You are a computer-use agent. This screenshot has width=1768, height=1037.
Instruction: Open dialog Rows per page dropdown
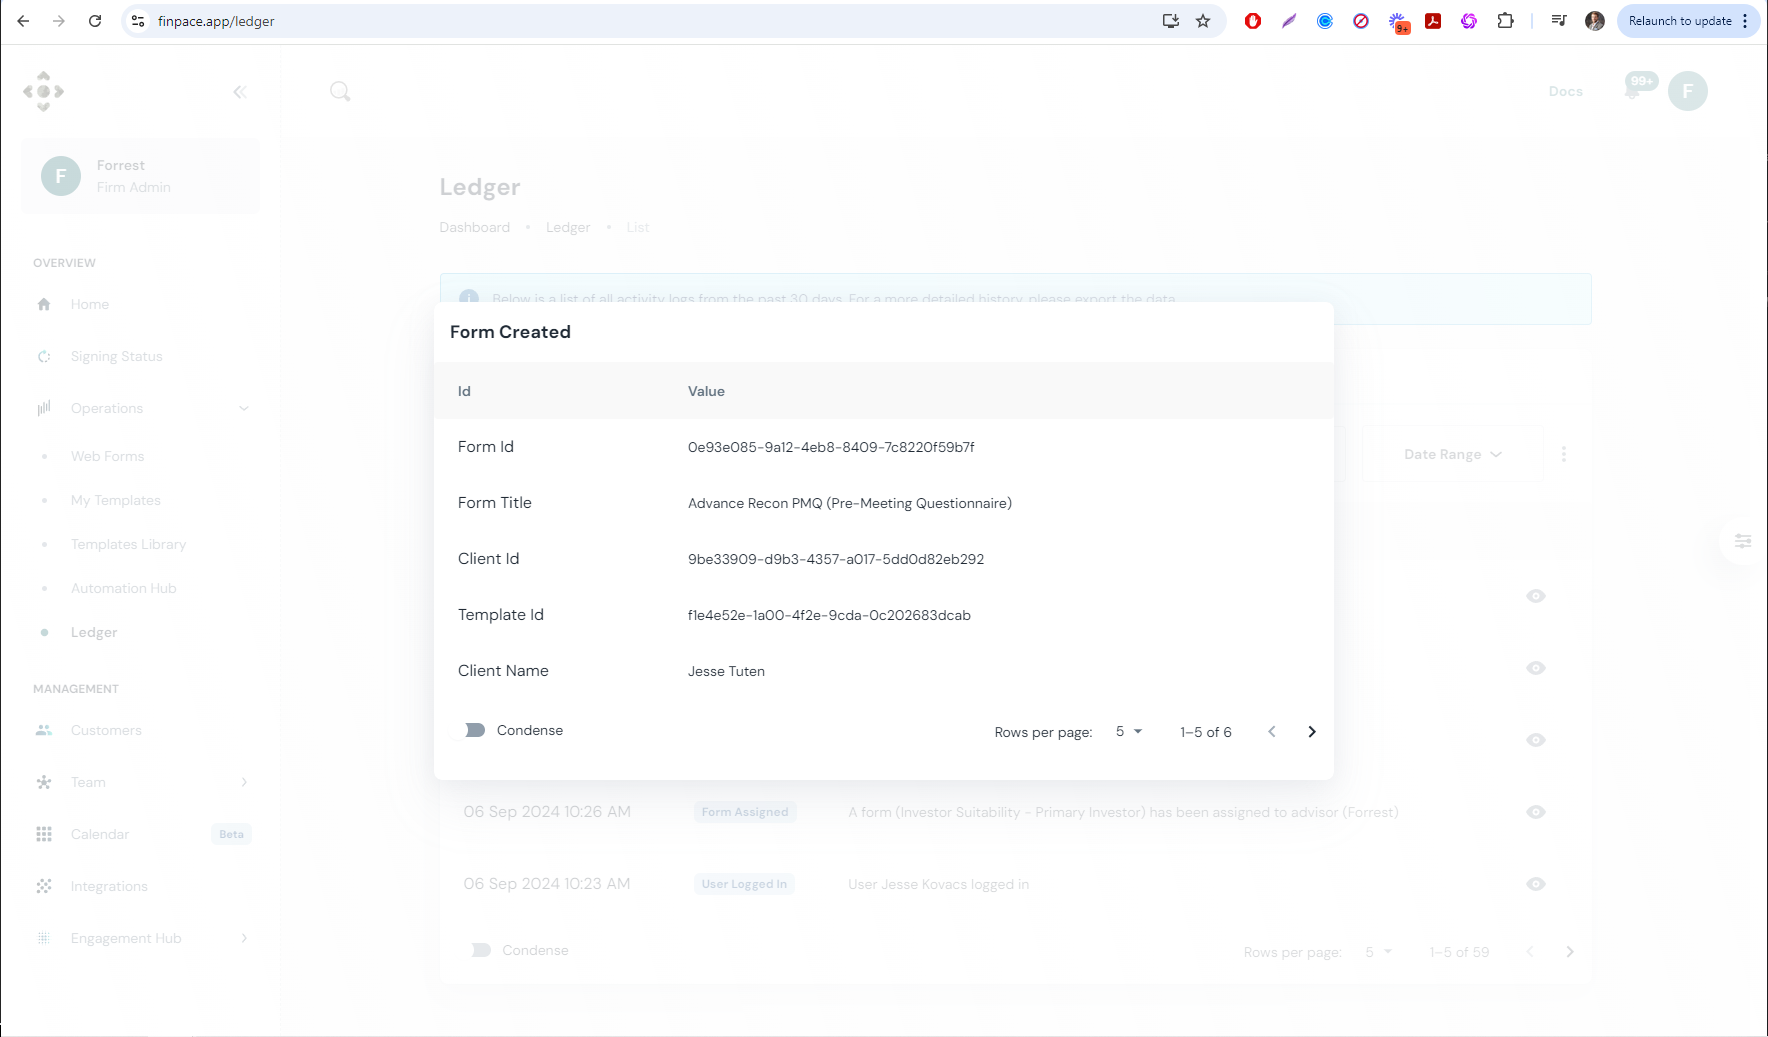coord(1129,732)
